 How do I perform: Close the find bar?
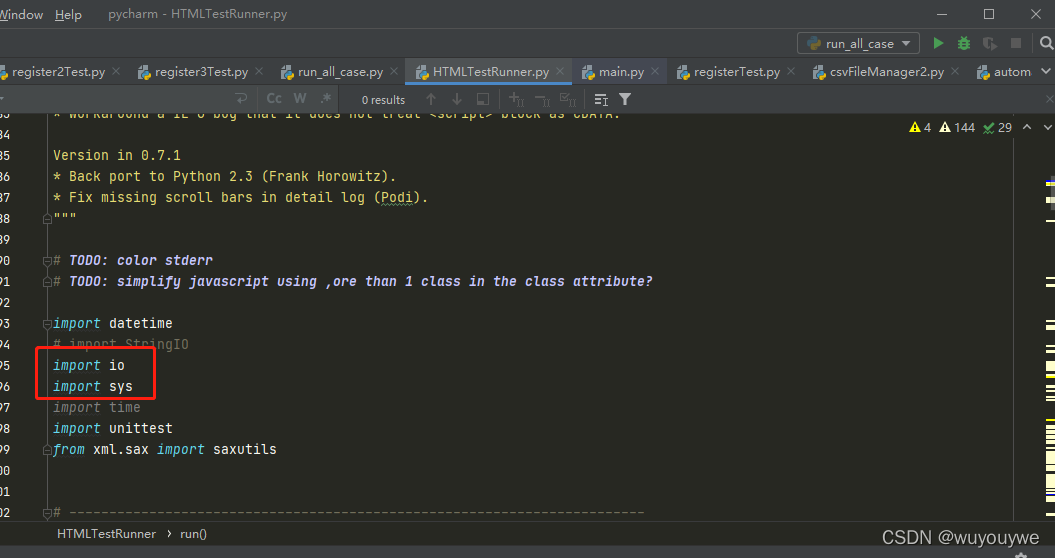tap(1050, 99)
